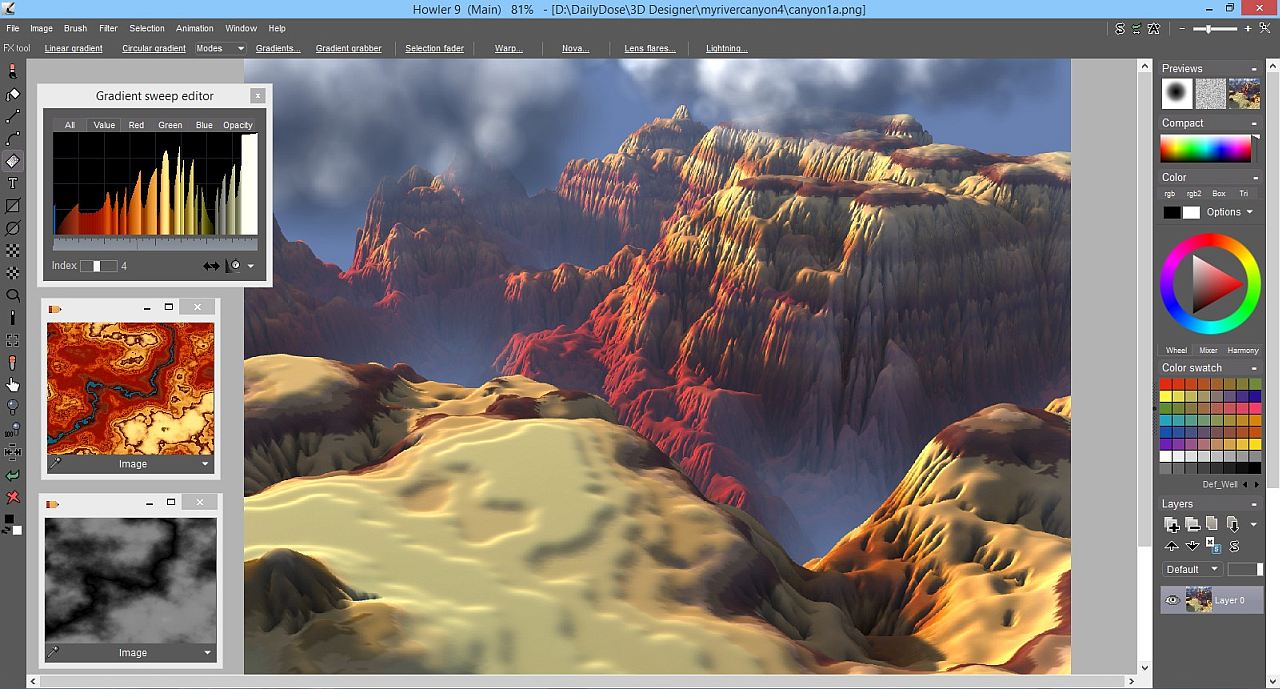Expand the Options dropdown in the Color panel
Viewport: 1280px width, 689px height.
click(x=1227, y=212)
